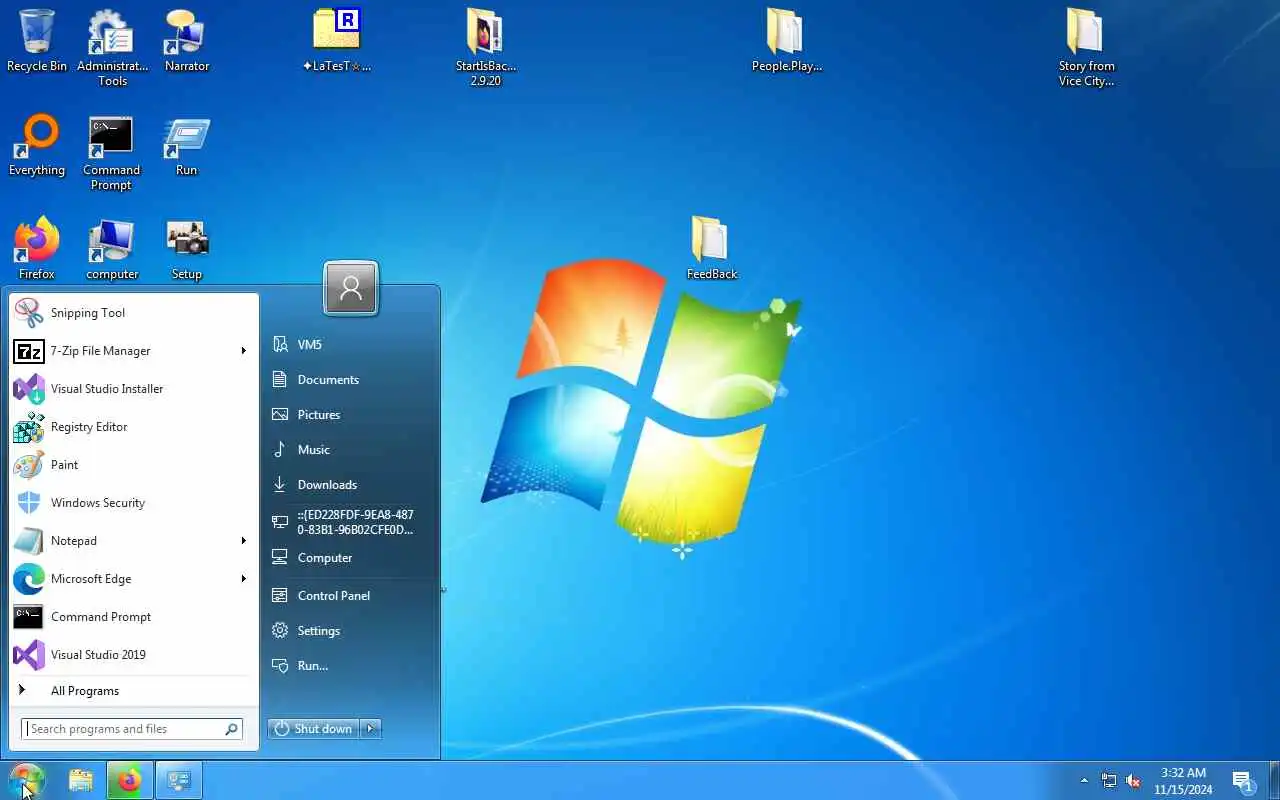The width and height of the screenshot is (1280, 800).
Task: Open StartIsBack 2.9.20 folder on desktop
Action: [x=485, y=47]
